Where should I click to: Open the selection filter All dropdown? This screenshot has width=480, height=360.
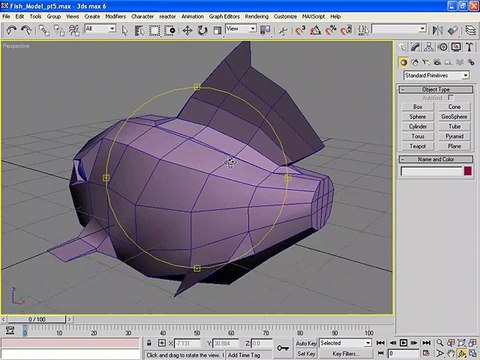click(x=100, y=29)
